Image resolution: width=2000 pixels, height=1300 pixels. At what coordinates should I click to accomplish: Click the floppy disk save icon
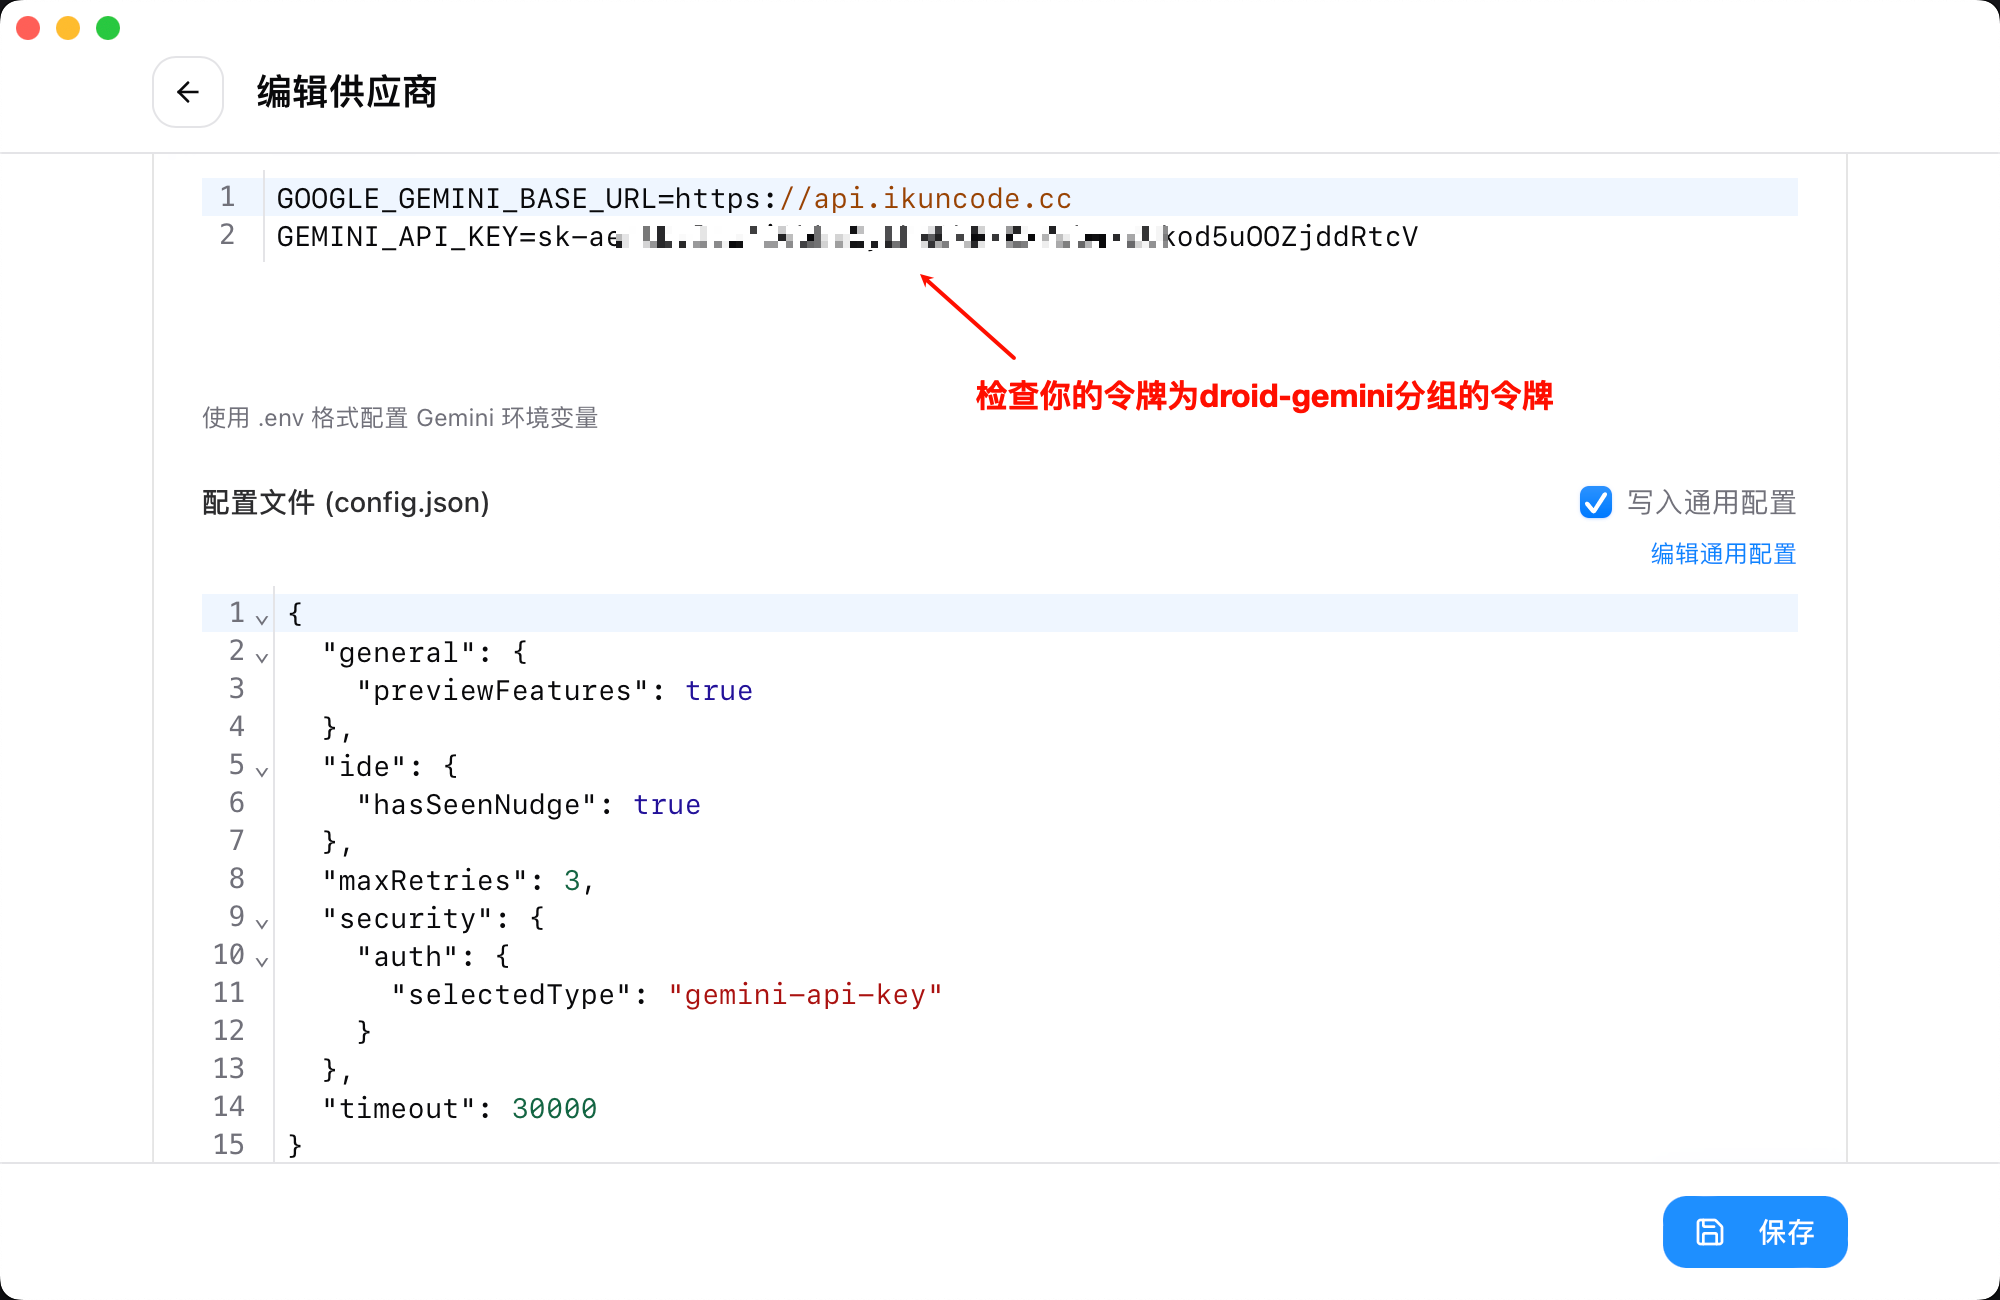click(1710, 1232)
